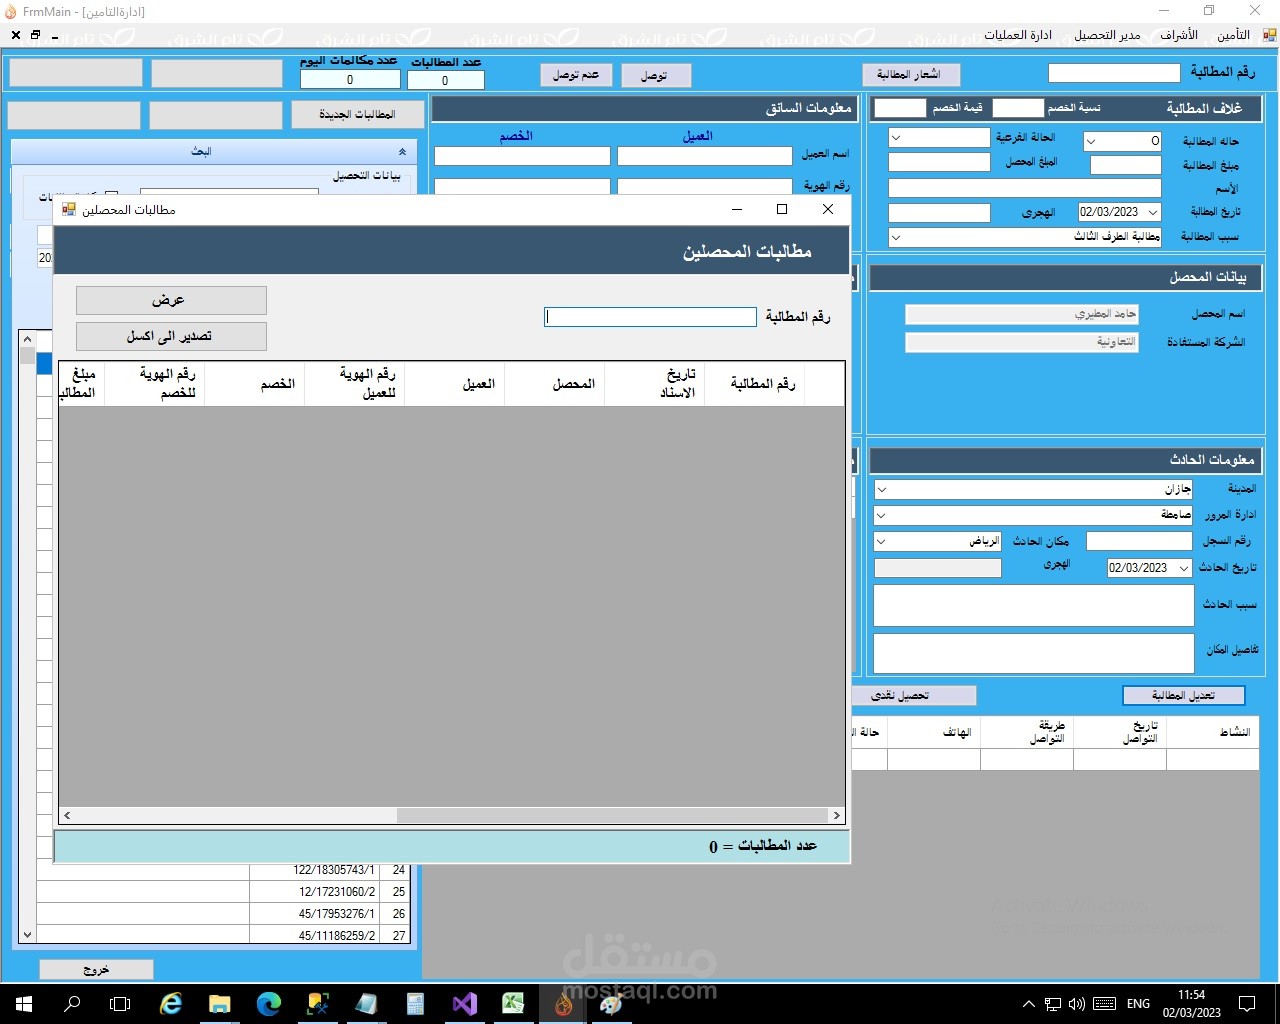Click the عرض button in dialog
The image size is (1280, 1024).
click(x=171, y=300)
